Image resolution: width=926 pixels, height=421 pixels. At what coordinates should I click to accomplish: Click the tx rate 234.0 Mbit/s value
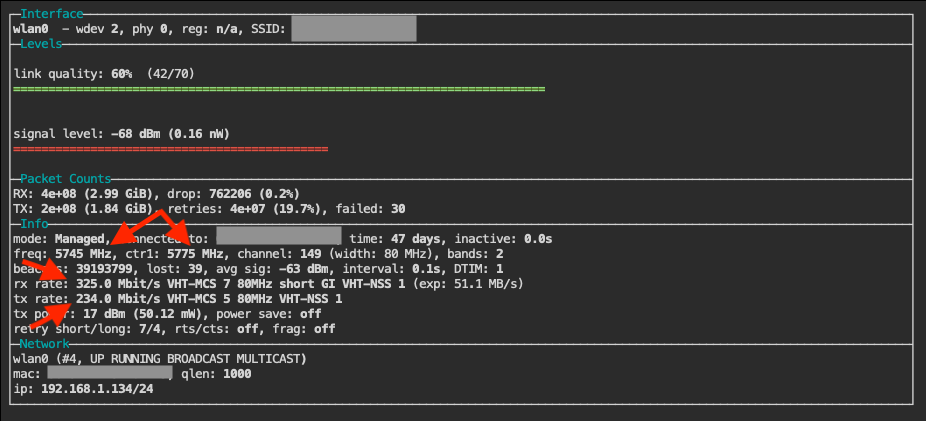[107, 298]
